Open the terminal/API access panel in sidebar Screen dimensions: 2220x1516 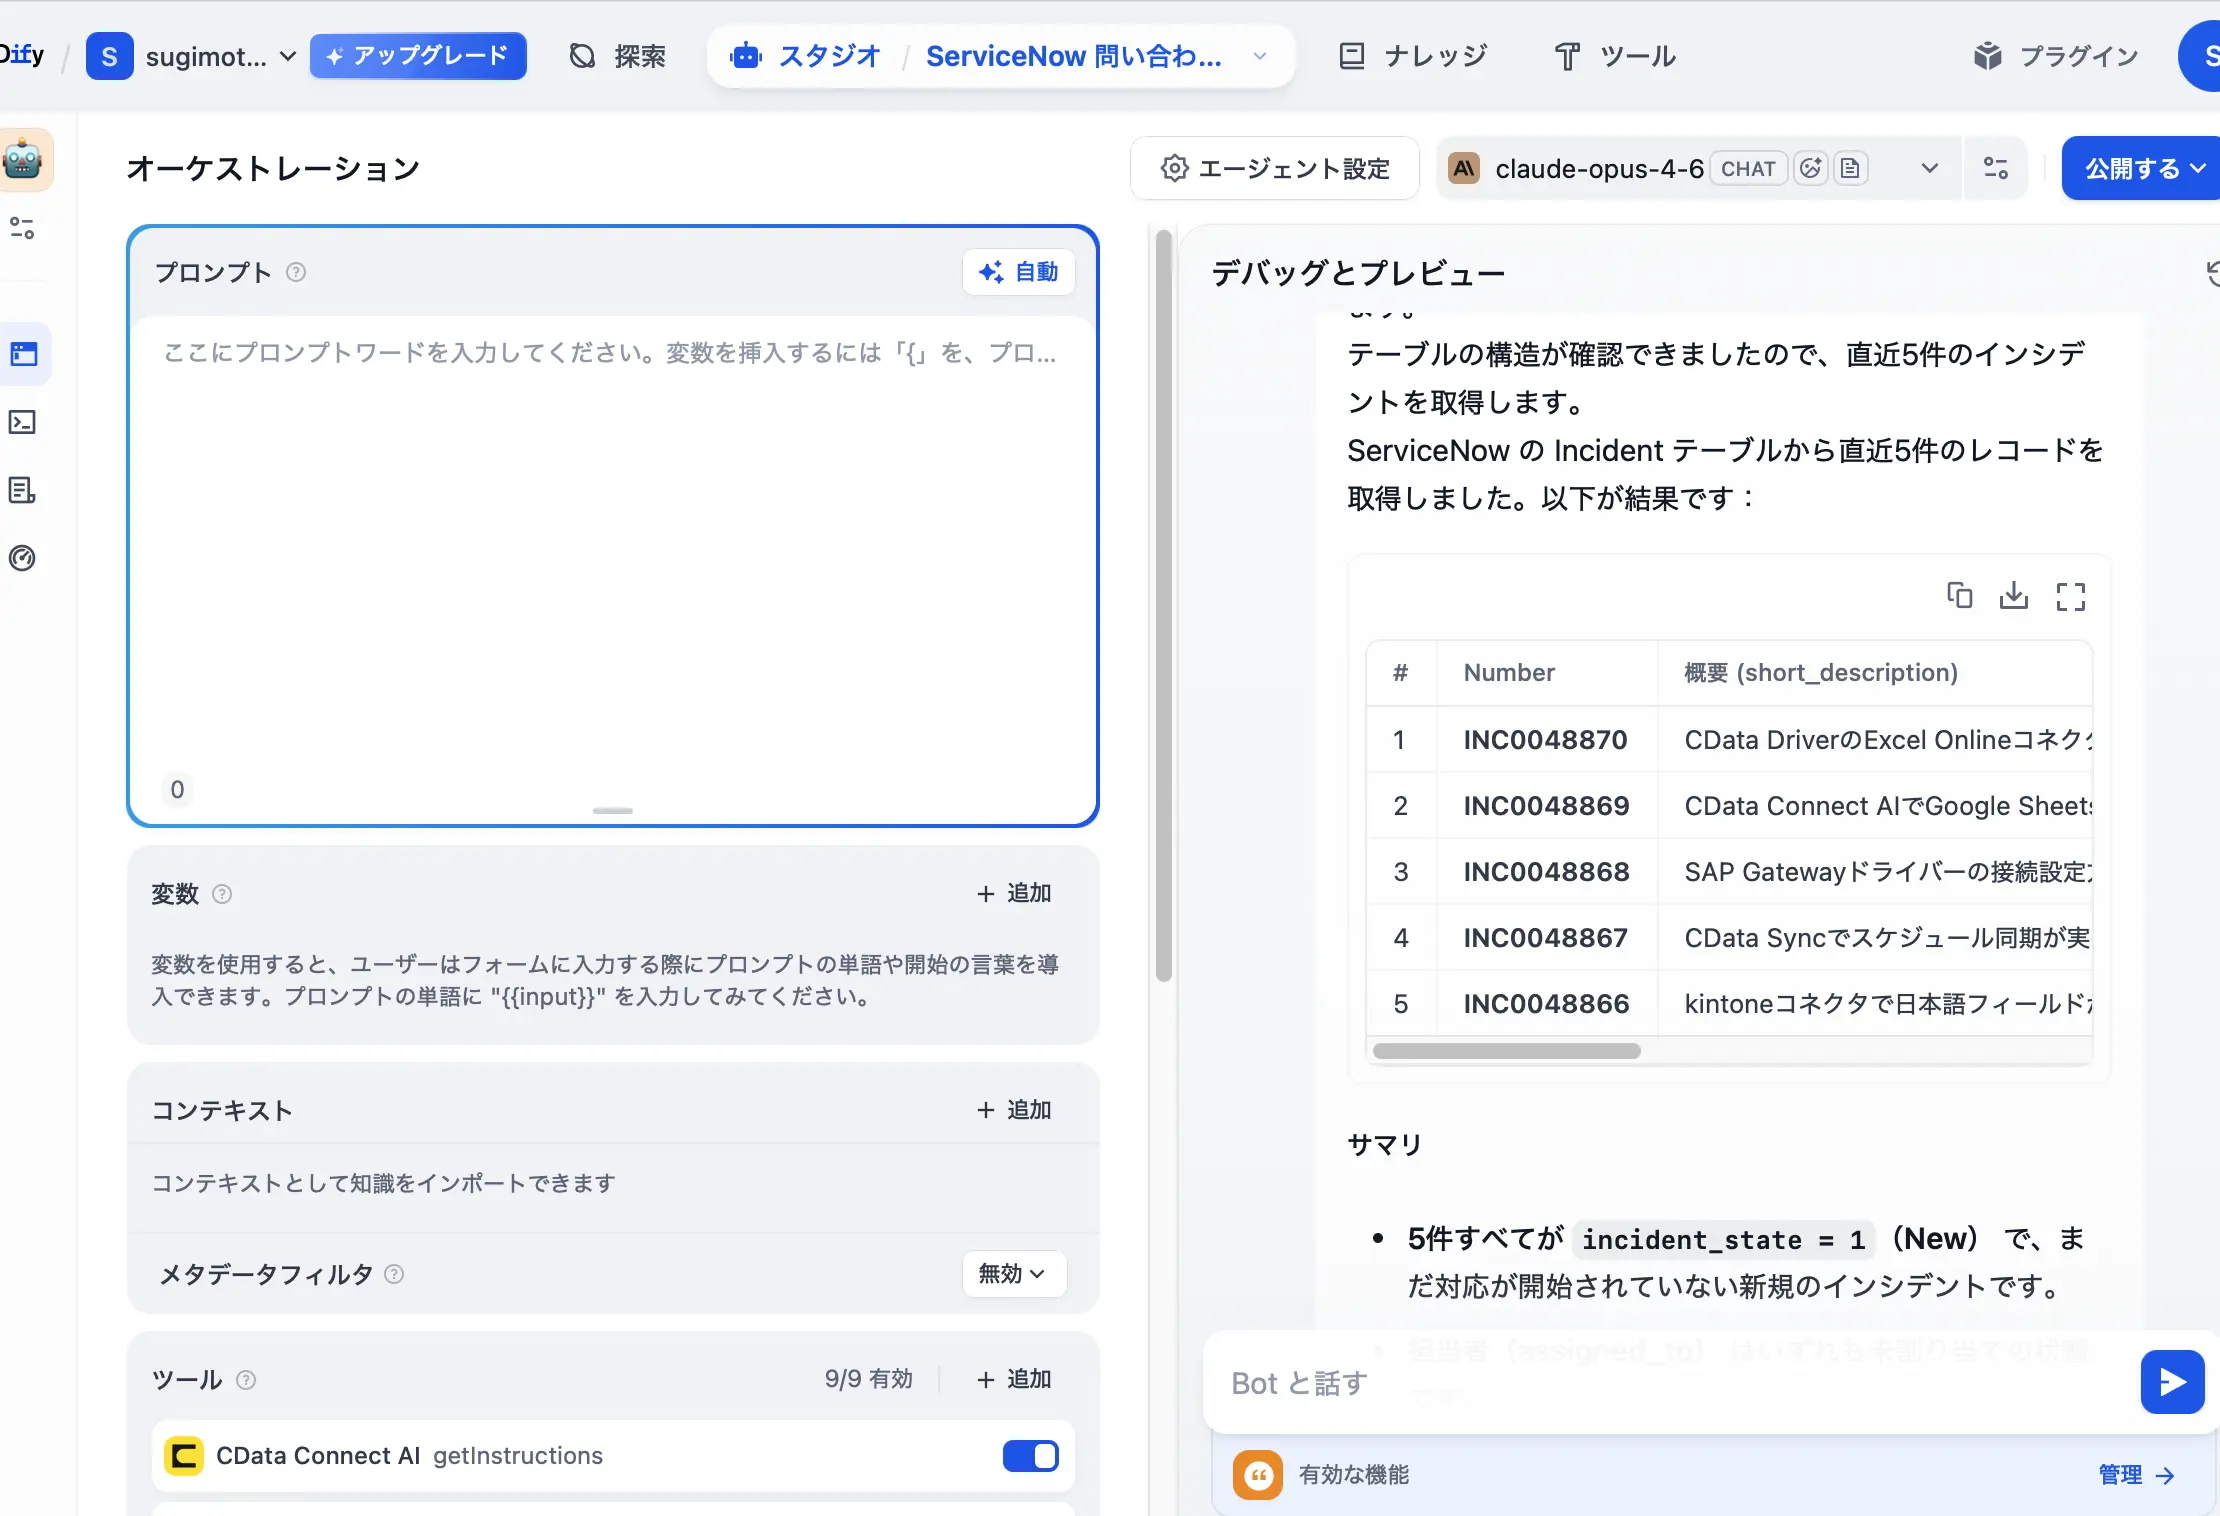pos(22,422)
